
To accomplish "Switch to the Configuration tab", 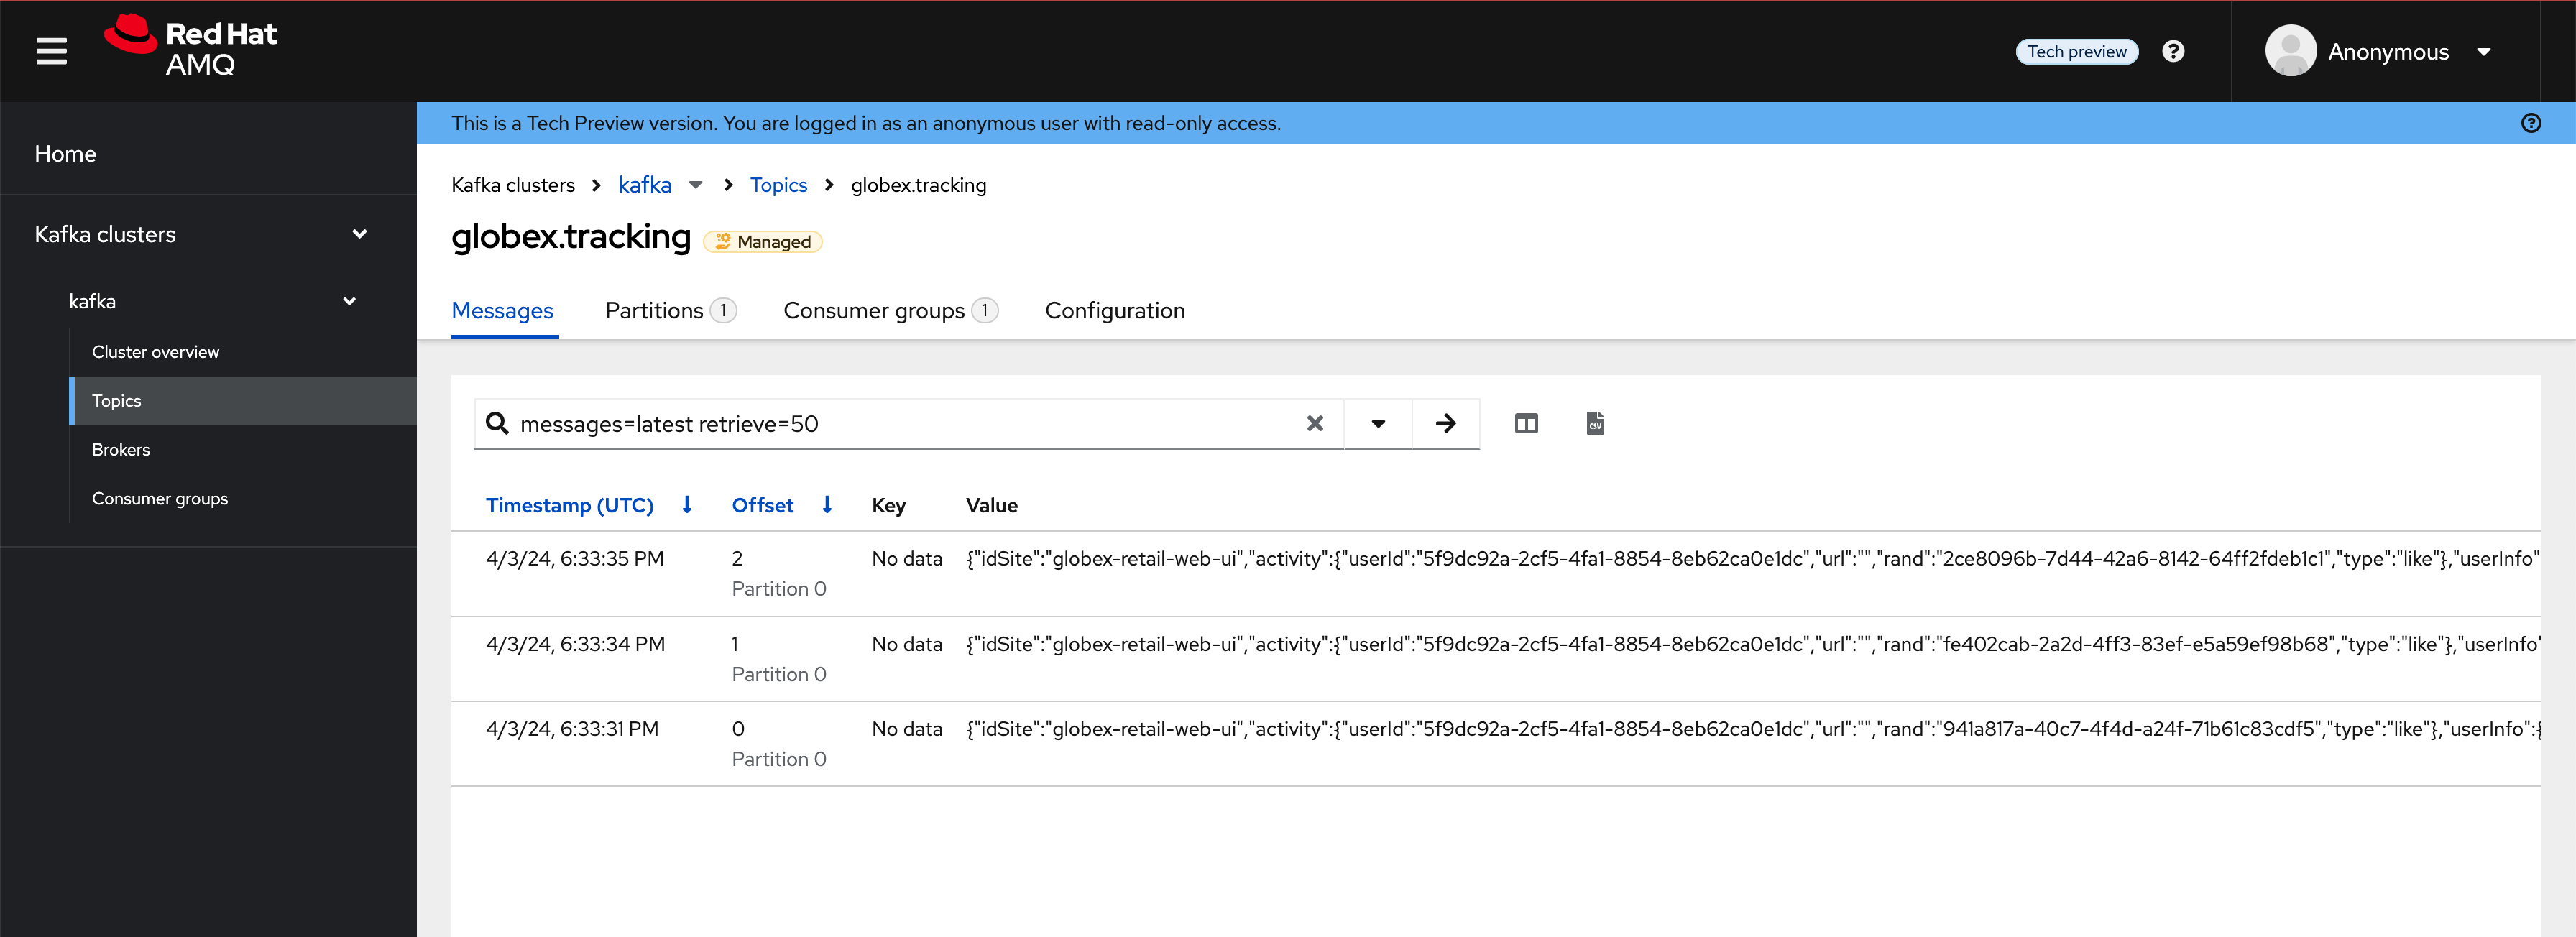I will click(x=1117, y=309).
